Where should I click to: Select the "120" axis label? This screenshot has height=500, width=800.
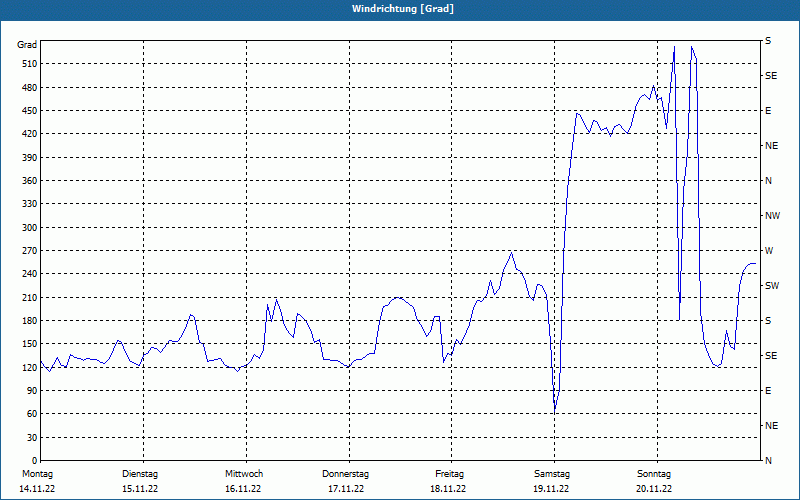coord(29,367)
